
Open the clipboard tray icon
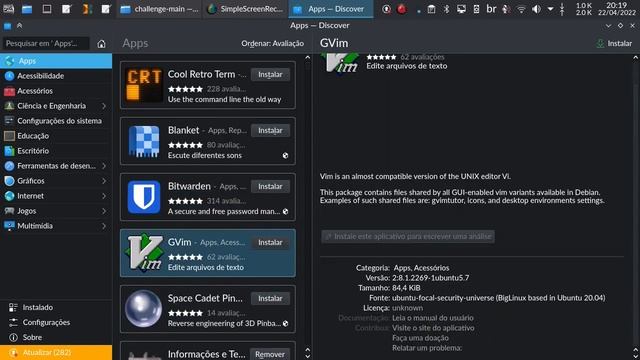(431, 9)
